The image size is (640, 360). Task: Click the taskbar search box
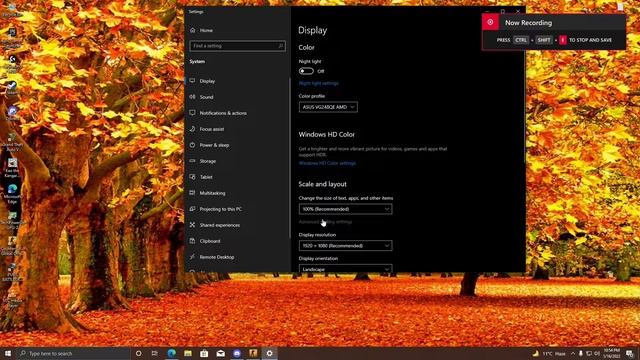[73, 353]
